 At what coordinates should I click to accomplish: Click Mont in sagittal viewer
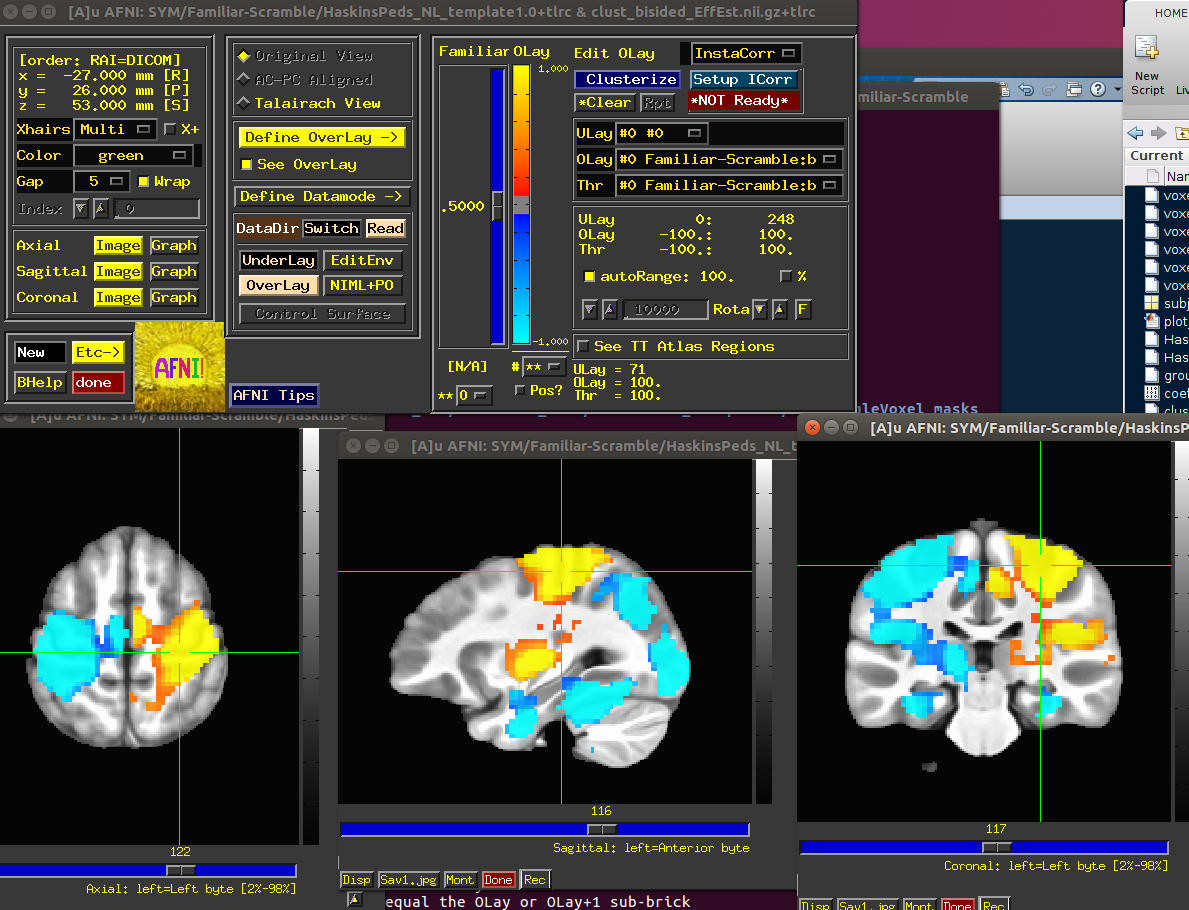coord(460,880)
